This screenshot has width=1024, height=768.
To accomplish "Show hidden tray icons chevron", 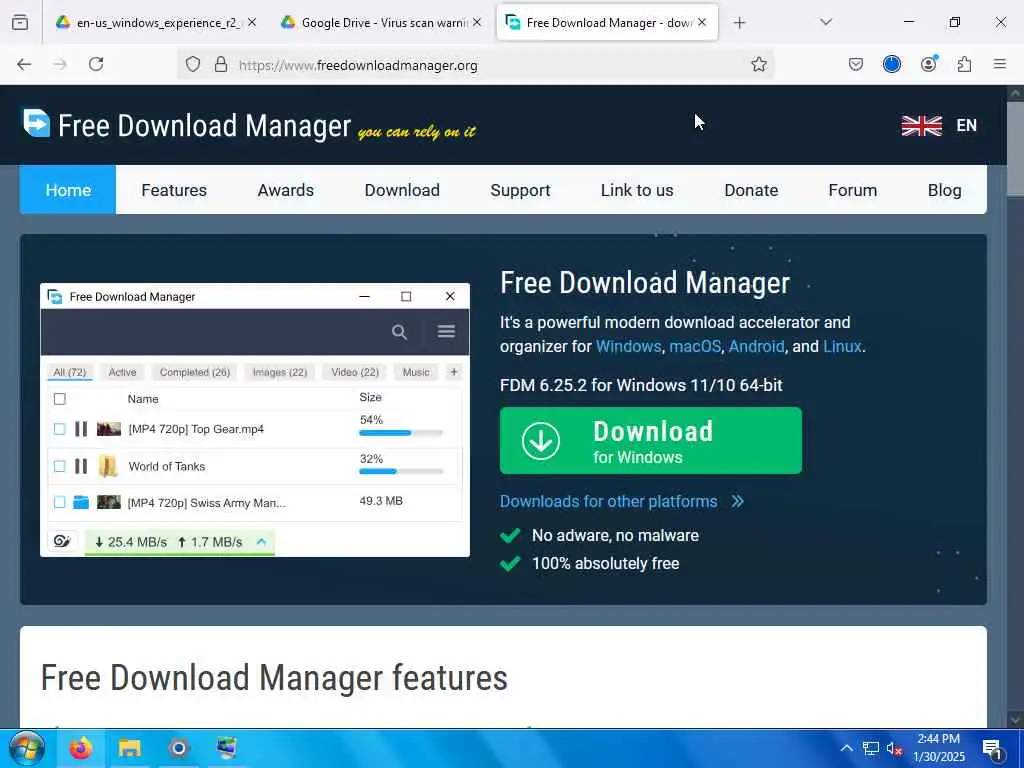I will click(846, 748).
